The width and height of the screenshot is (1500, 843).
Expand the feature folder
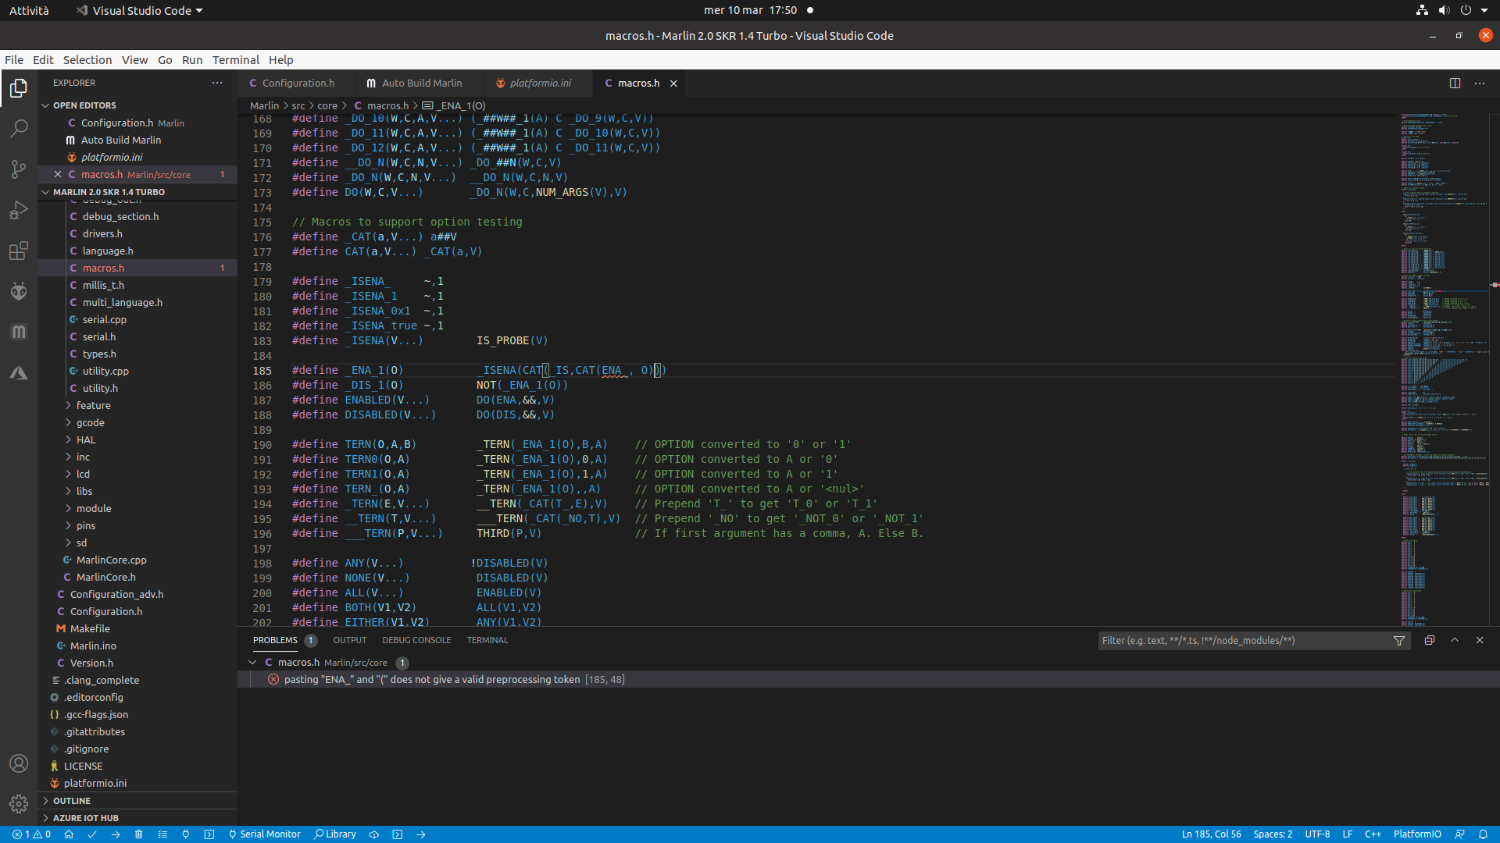93,405
